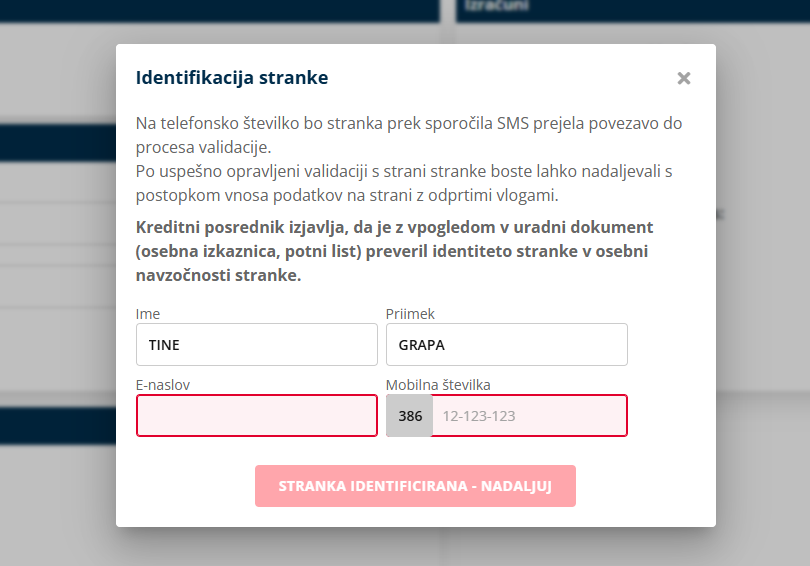Click the dimmed panel right of the dialog
The image size is (810, 566).
[x=763, y=300]
